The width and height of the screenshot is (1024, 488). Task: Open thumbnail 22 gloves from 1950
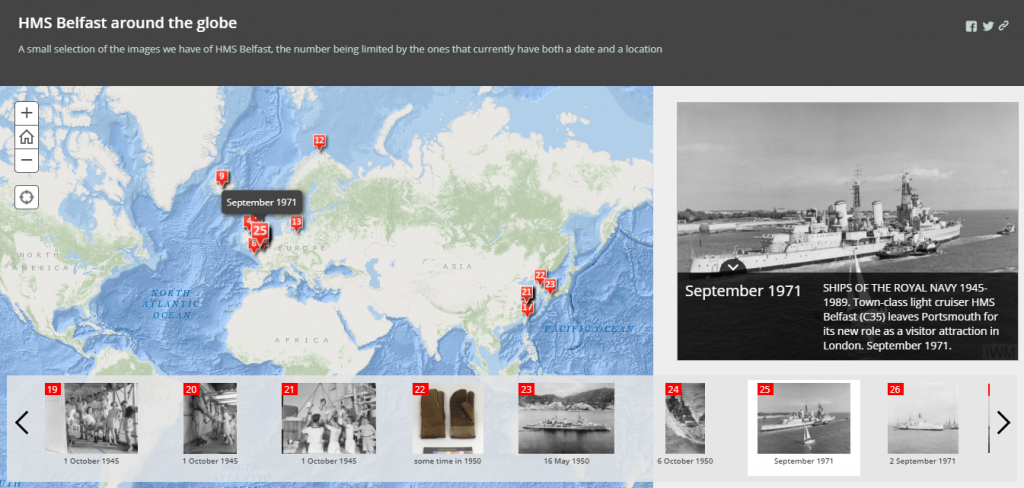[447, 418]
